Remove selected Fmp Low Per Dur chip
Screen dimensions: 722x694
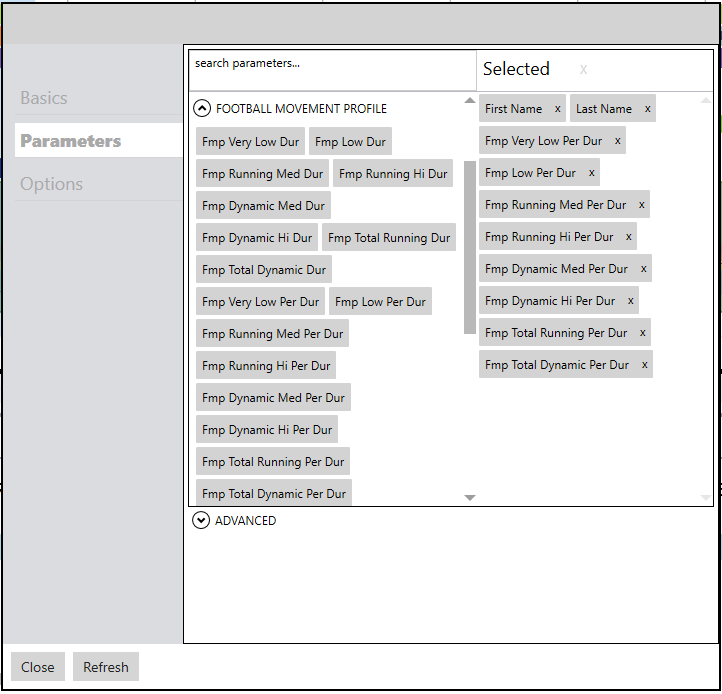592,173
